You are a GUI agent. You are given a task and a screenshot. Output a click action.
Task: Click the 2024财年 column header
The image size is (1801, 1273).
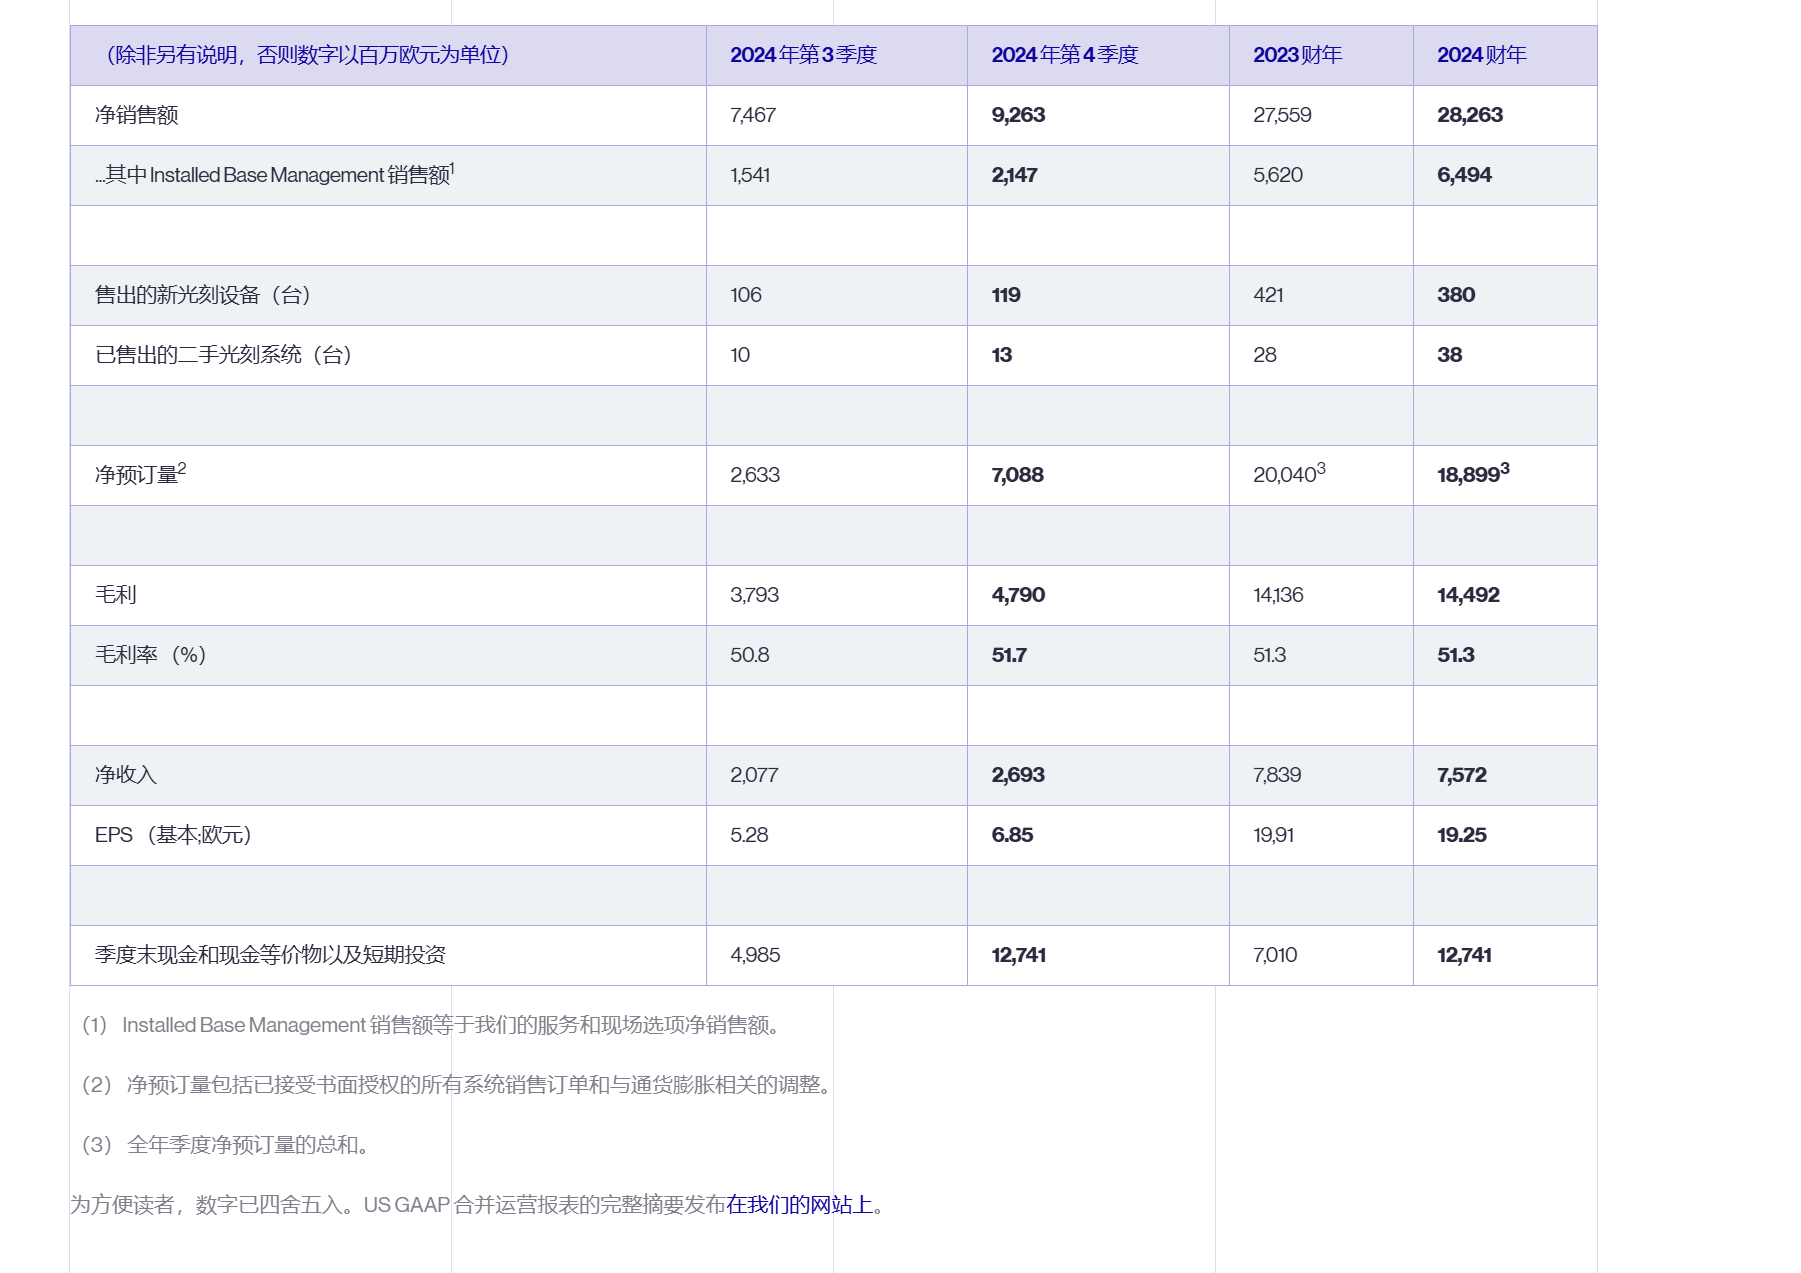[1482, 55]
